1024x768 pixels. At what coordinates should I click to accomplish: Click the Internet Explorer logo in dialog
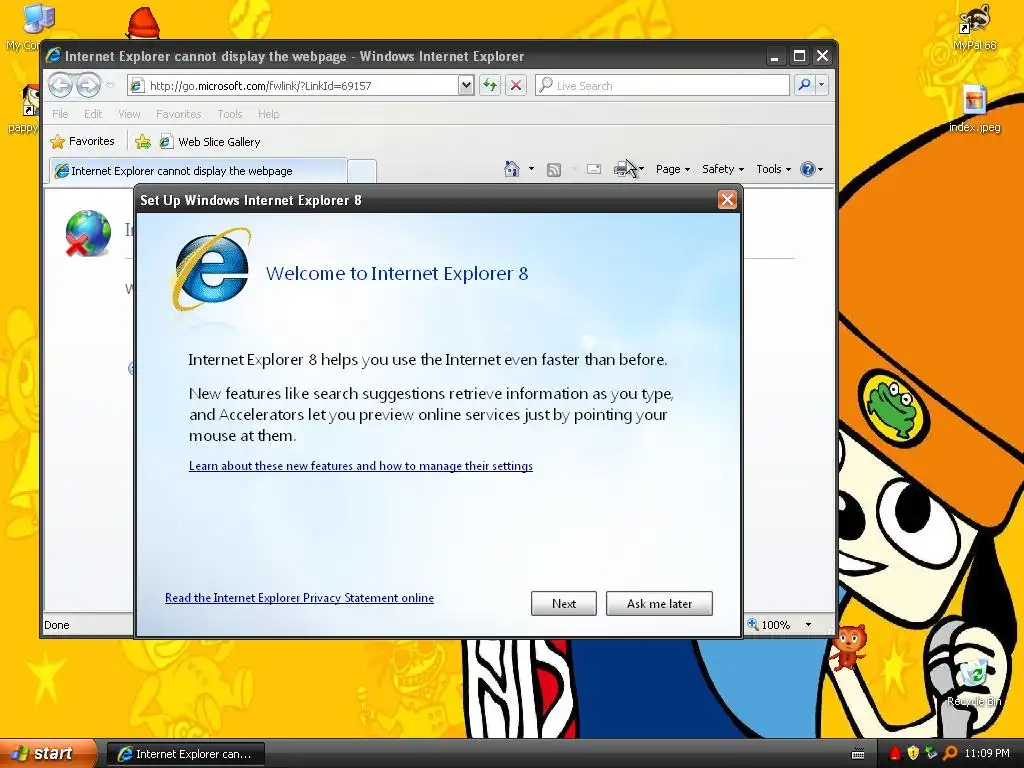[212, 269]
